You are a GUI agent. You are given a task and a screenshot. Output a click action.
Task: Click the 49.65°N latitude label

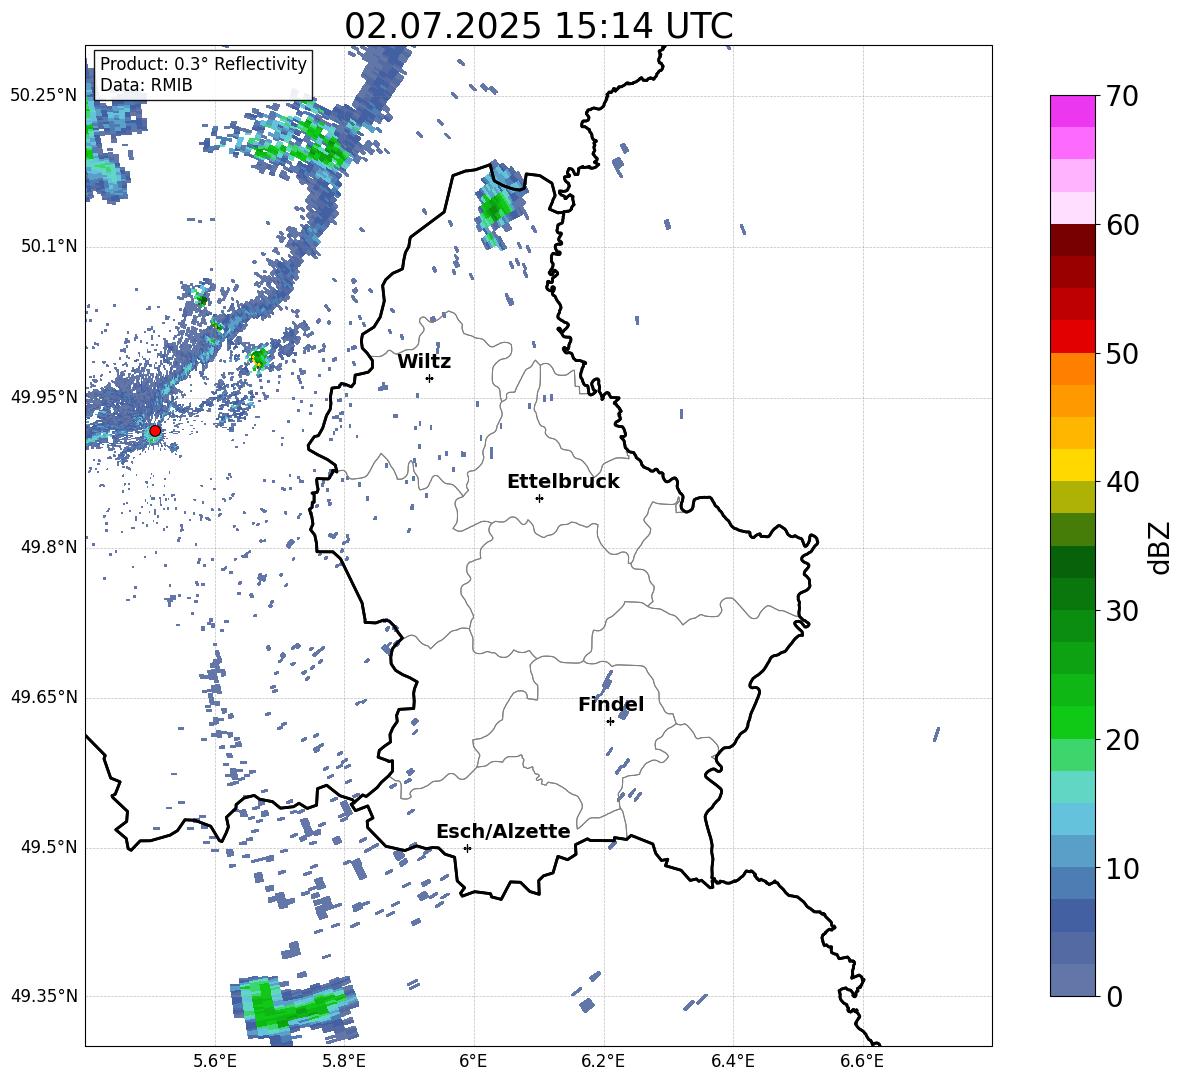[44, 696]
